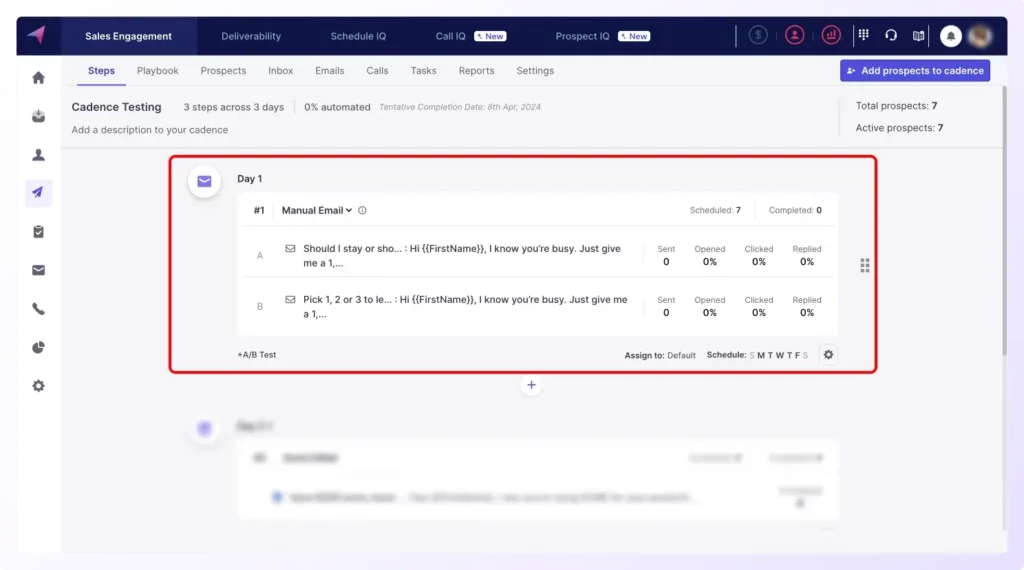Select the Reports sub-tab
The width and height of the screenshot is (1024, 570).
click(476, 71)
